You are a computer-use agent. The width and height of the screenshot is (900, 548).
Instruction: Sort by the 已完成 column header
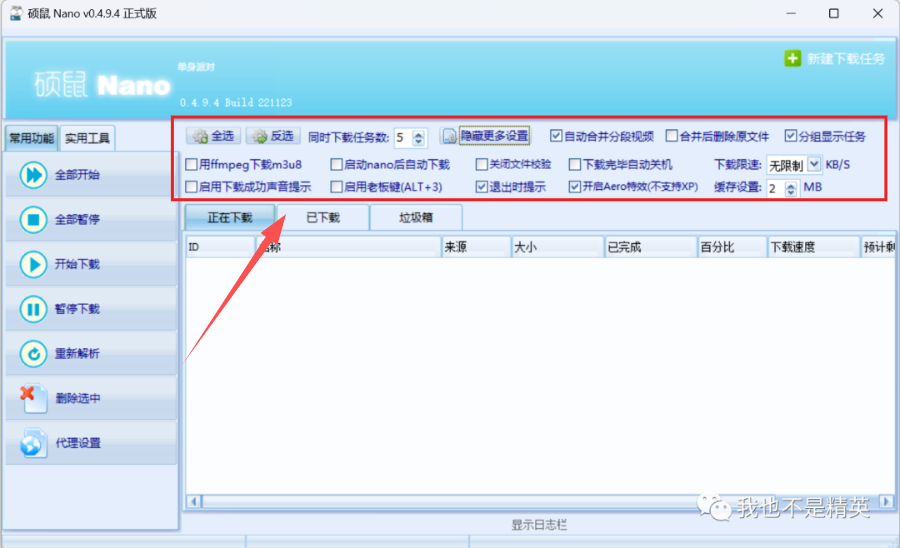tap(651, 247)
